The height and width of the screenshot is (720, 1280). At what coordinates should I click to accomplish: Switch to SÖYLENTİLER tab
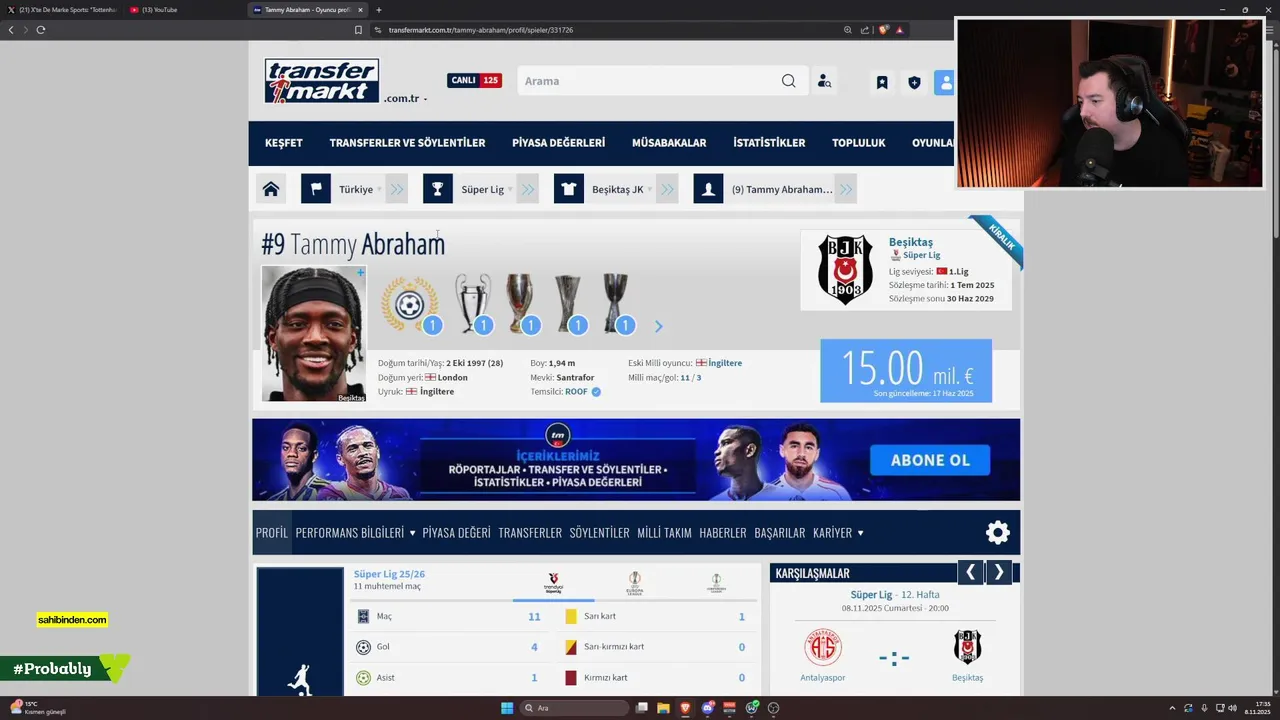coord(599,533)
